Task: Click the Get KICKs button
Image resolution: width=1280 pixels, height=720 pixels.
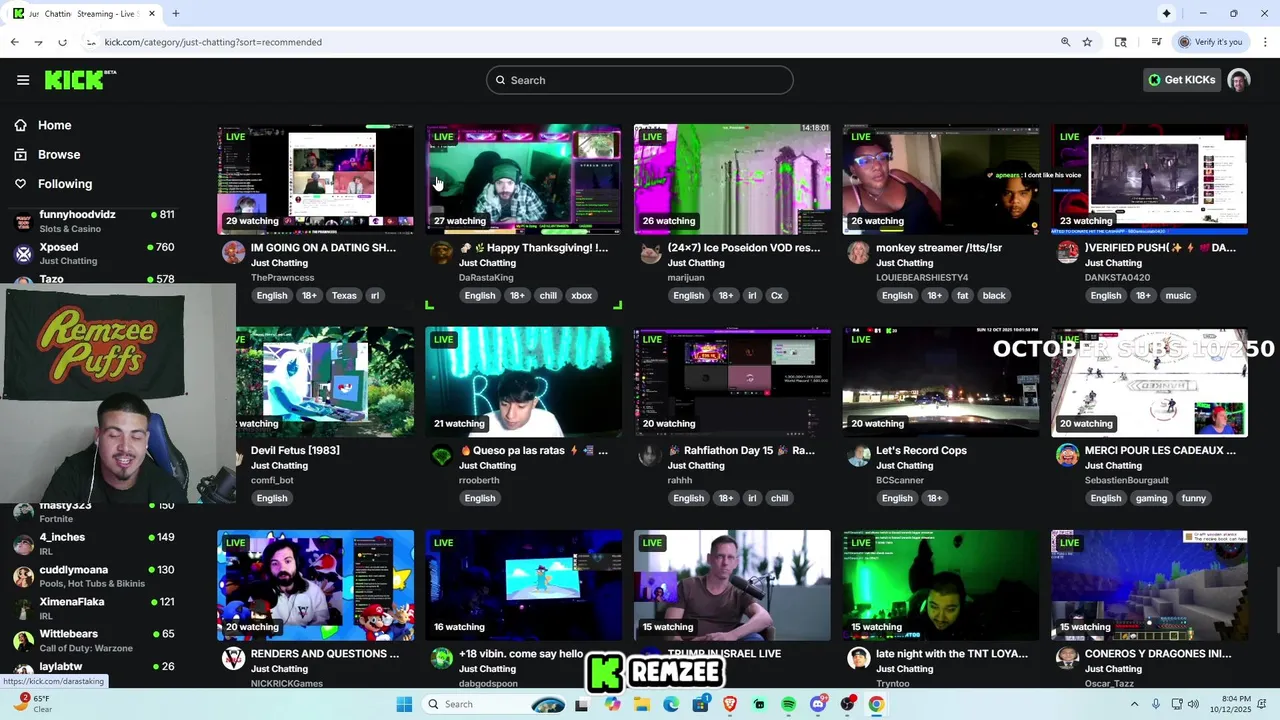Action: (x=1181, y=80)
